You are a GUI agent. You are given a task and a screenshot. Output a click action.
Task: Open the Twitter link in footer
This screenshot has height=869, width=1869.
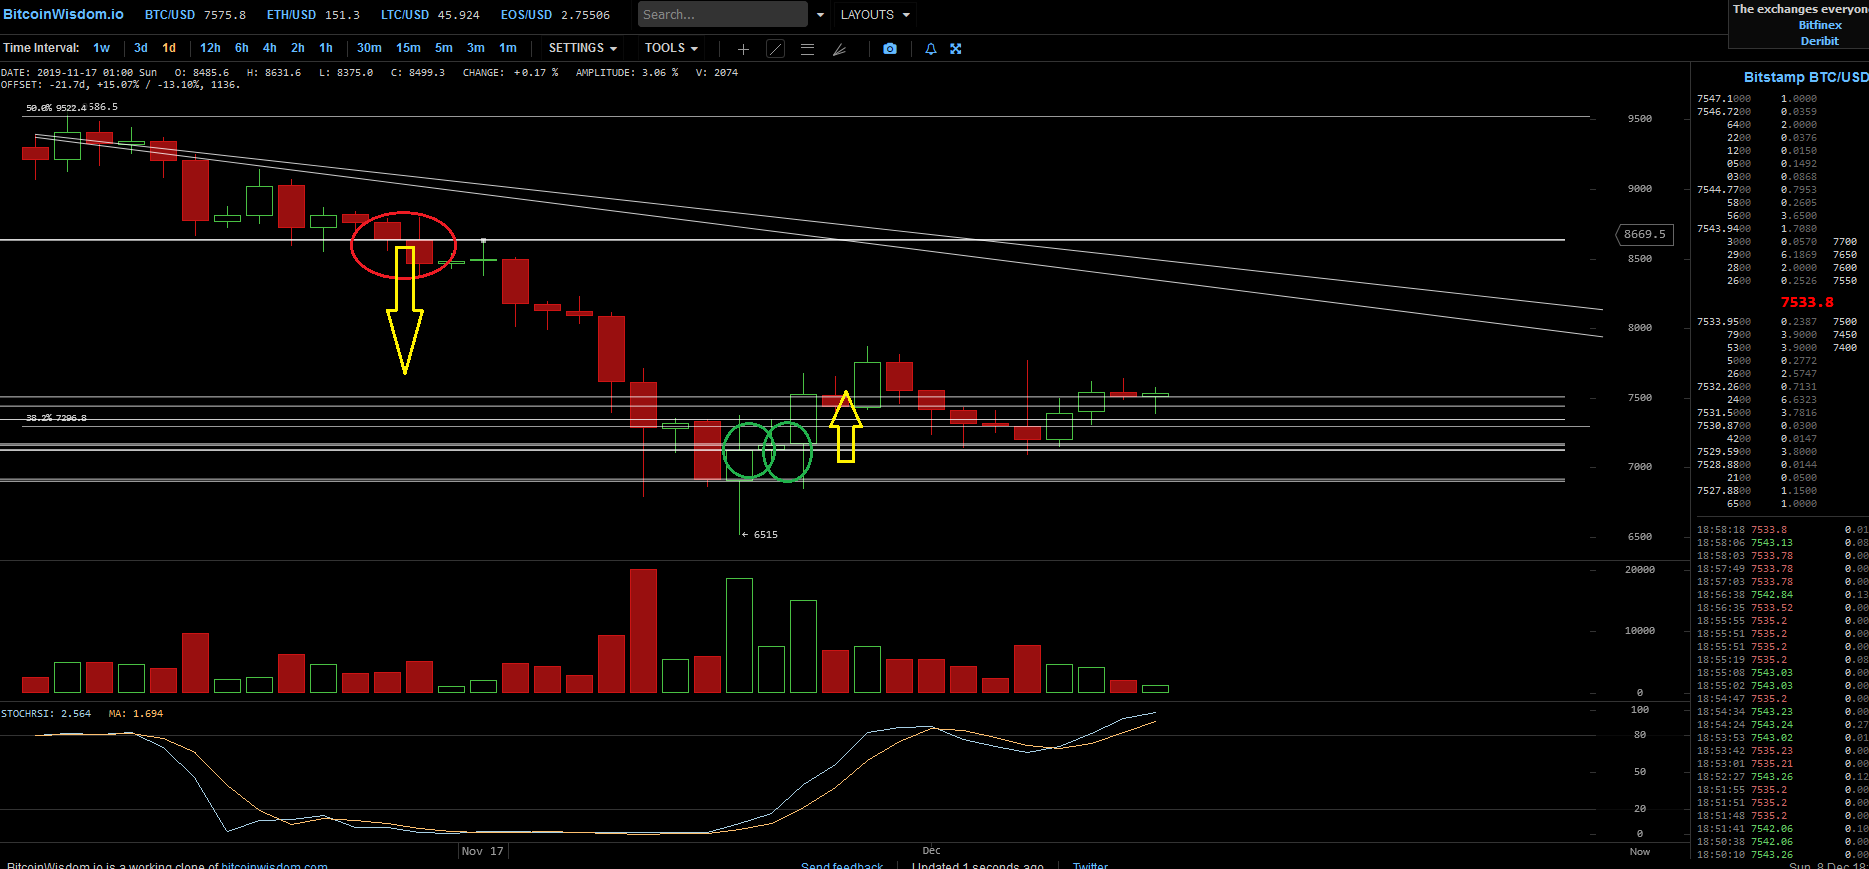(x=1090, y=865)
